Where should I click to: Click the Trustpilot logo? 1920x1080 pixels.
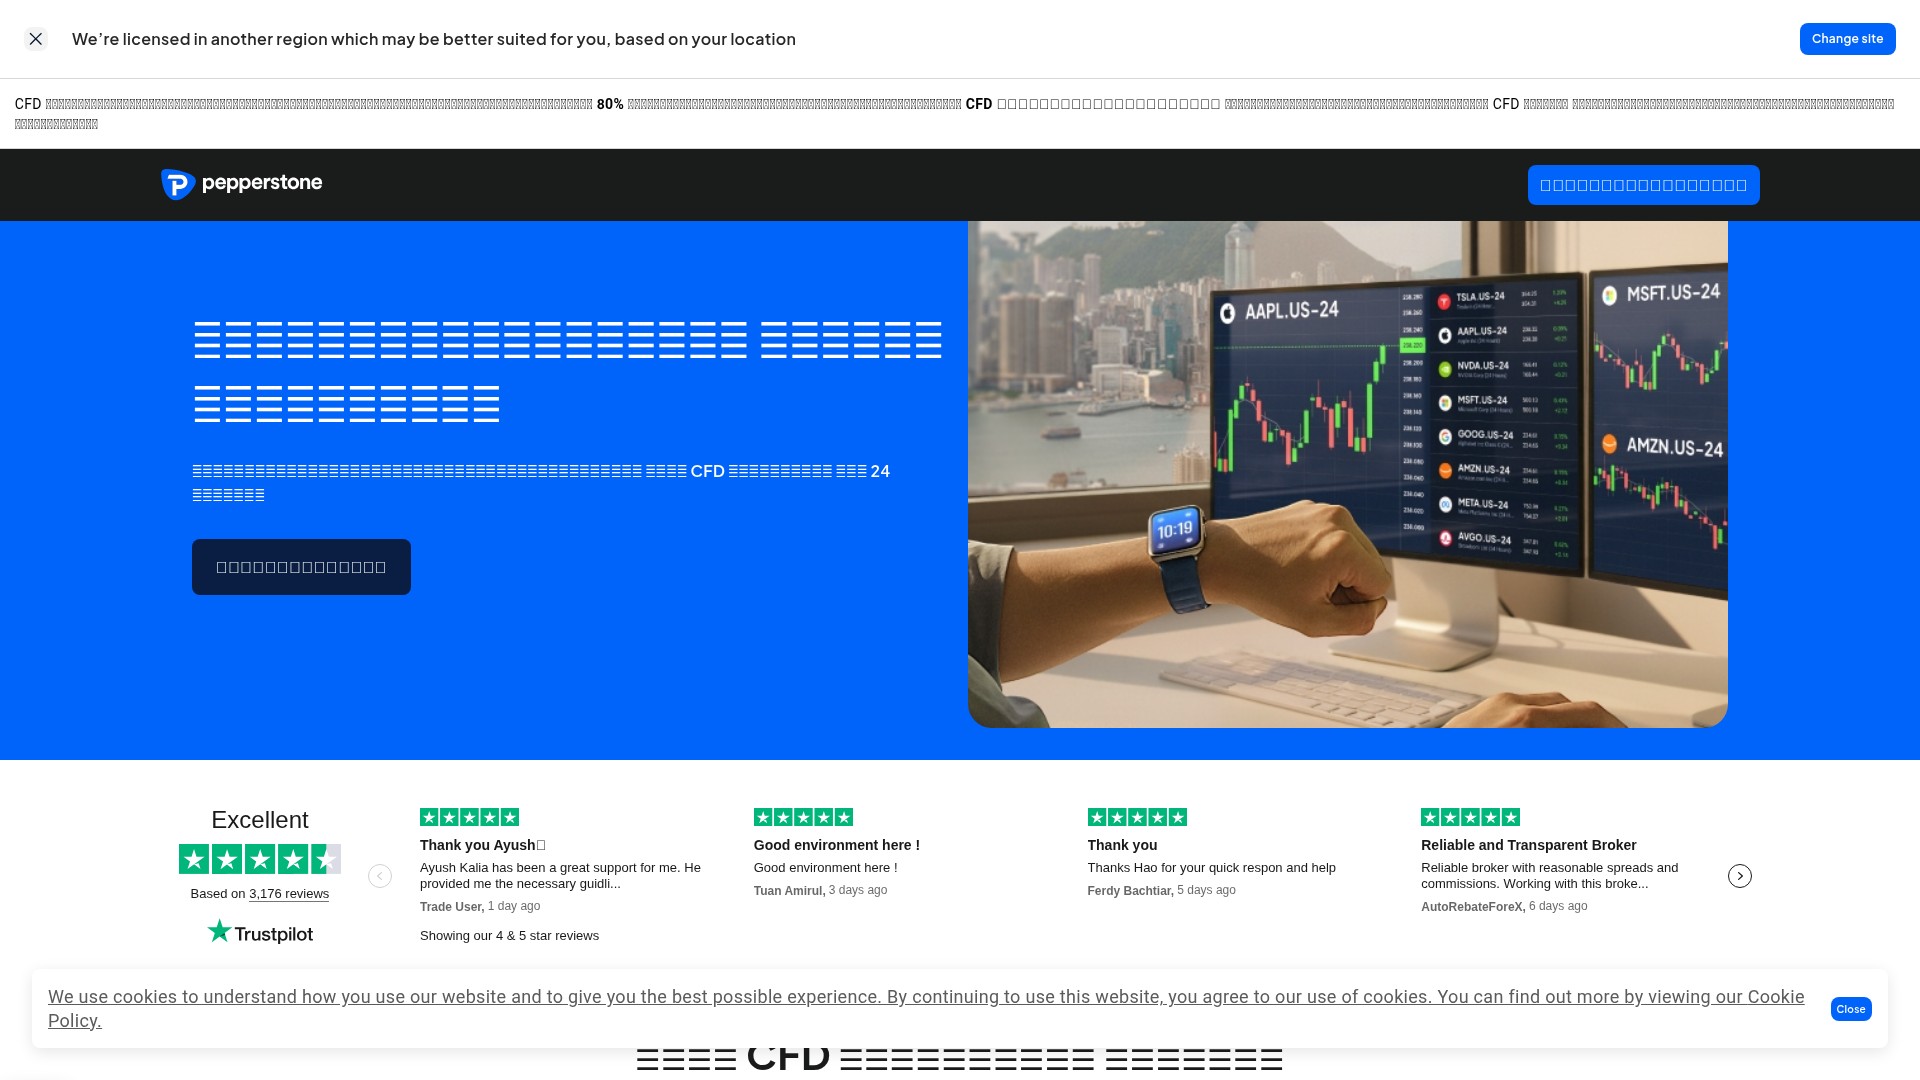260,932
